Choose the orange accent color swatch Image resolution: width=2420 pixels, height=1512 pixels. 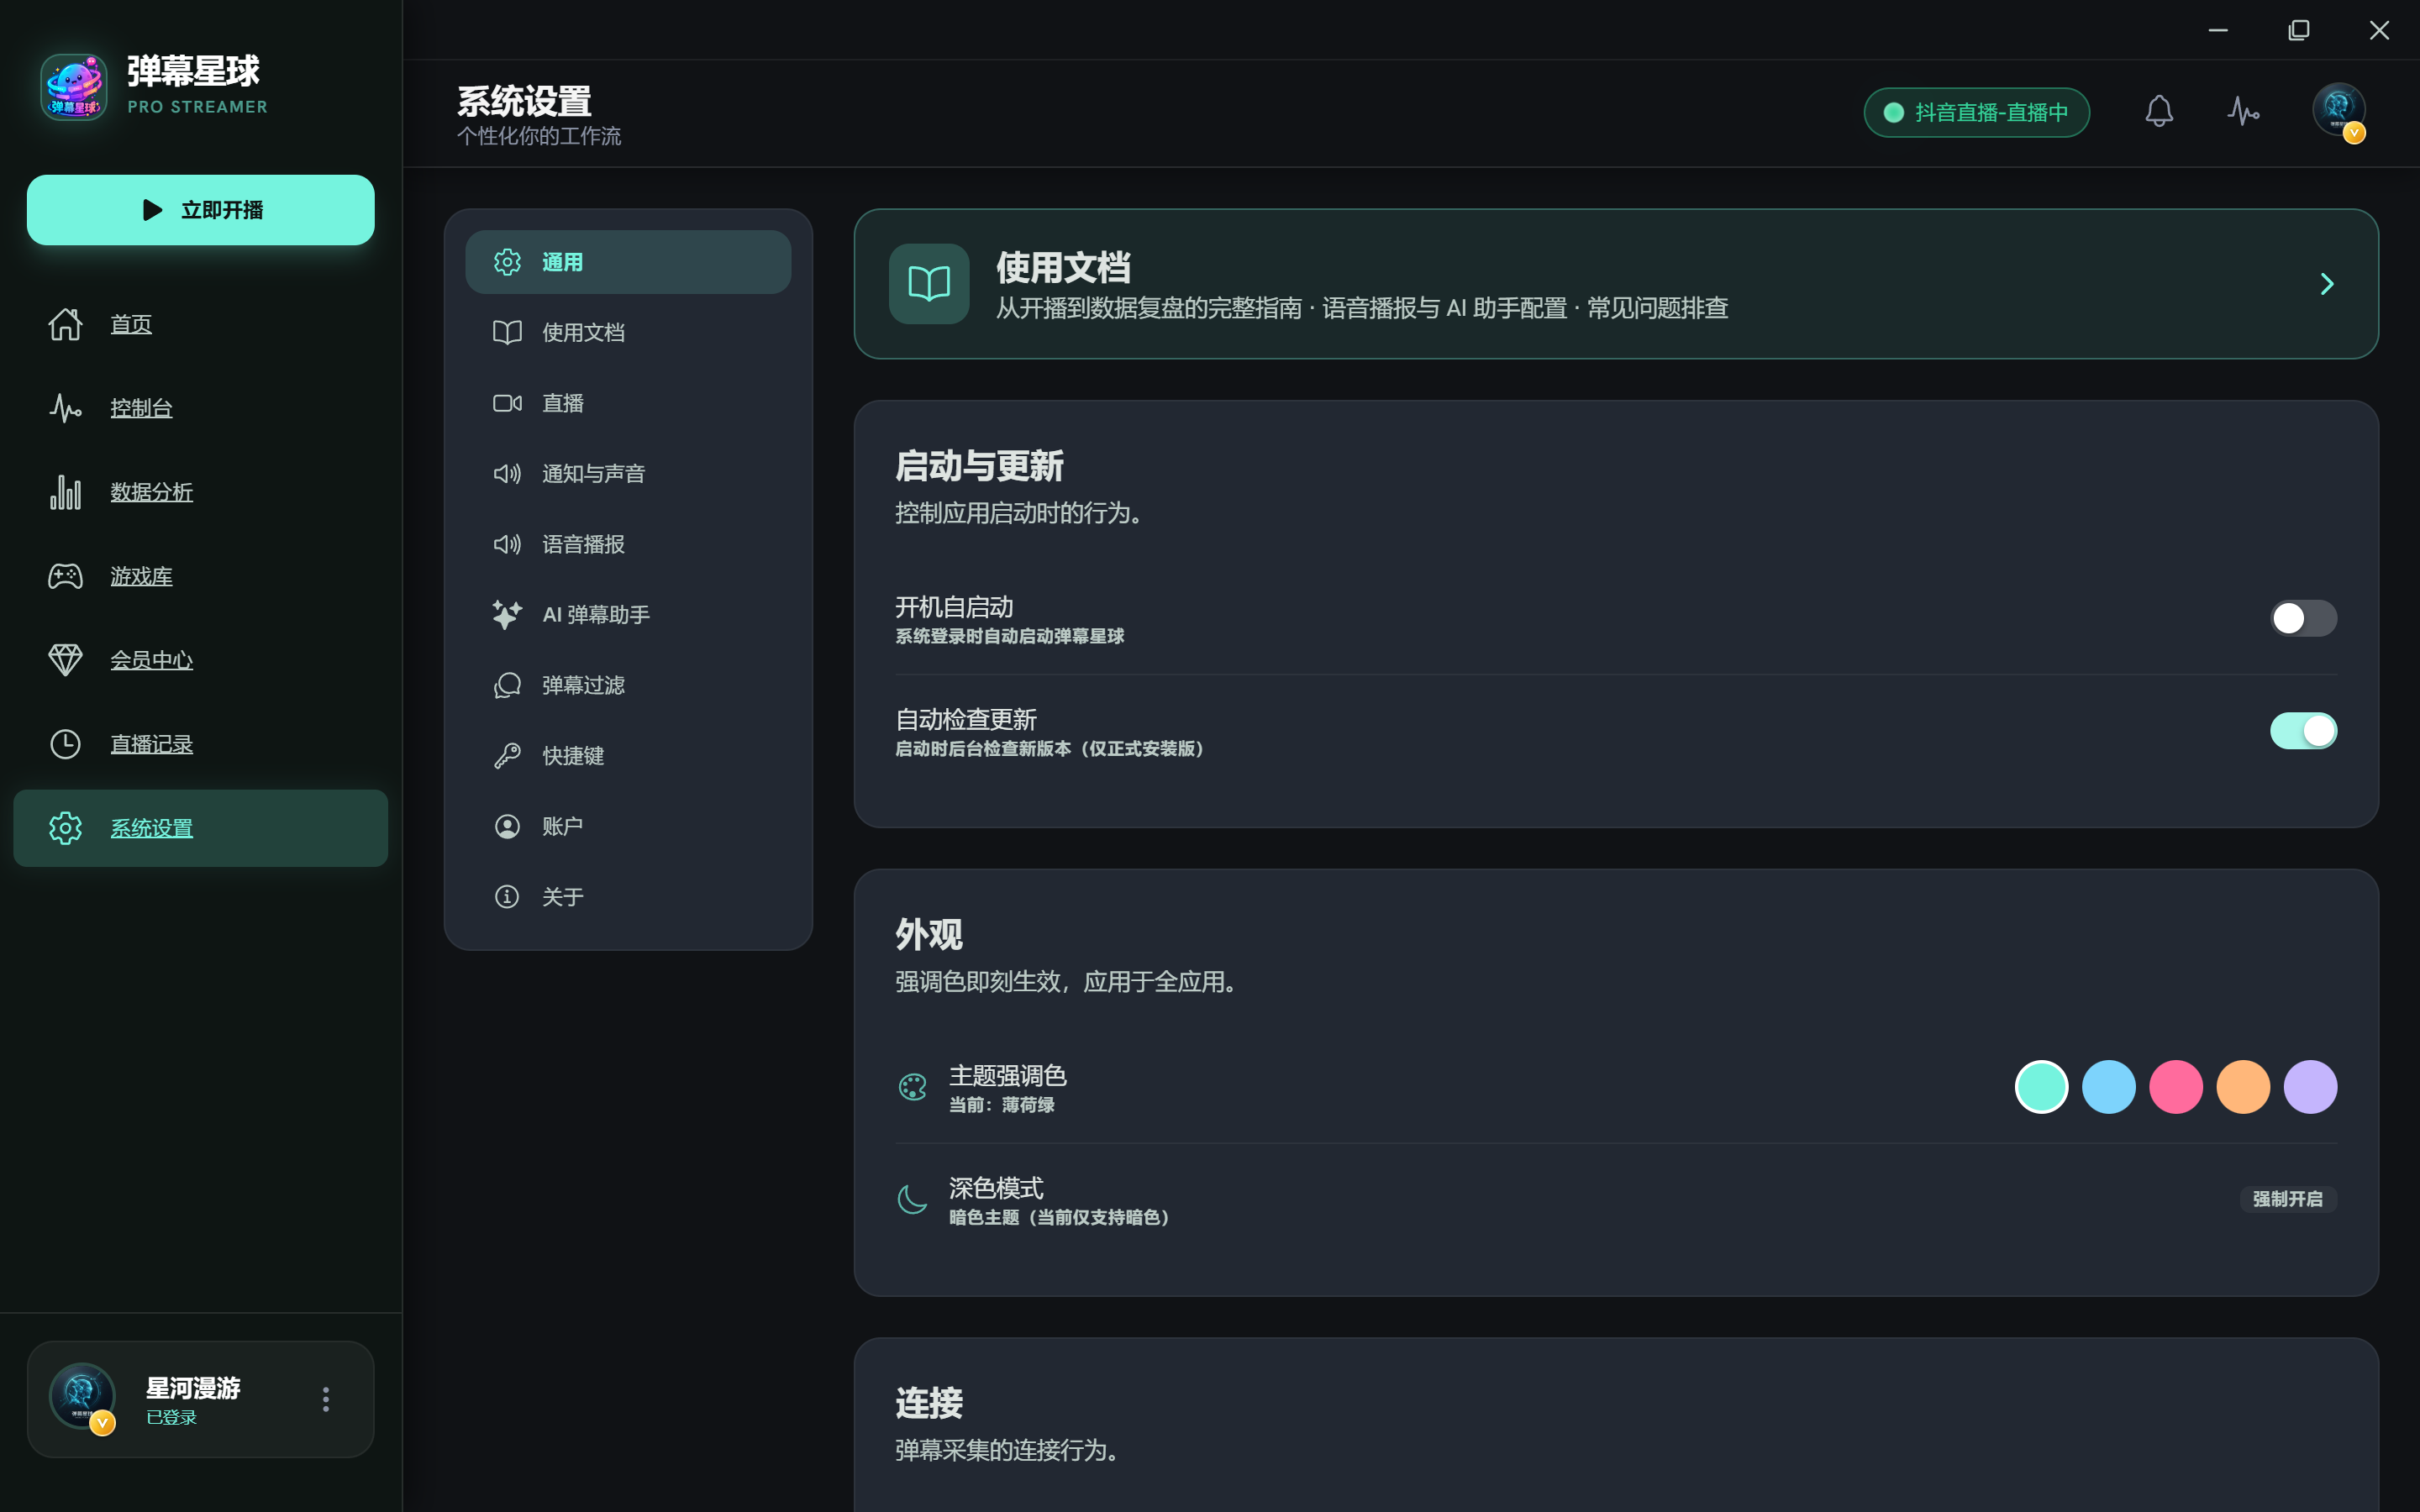[x=2243, y=1087]
